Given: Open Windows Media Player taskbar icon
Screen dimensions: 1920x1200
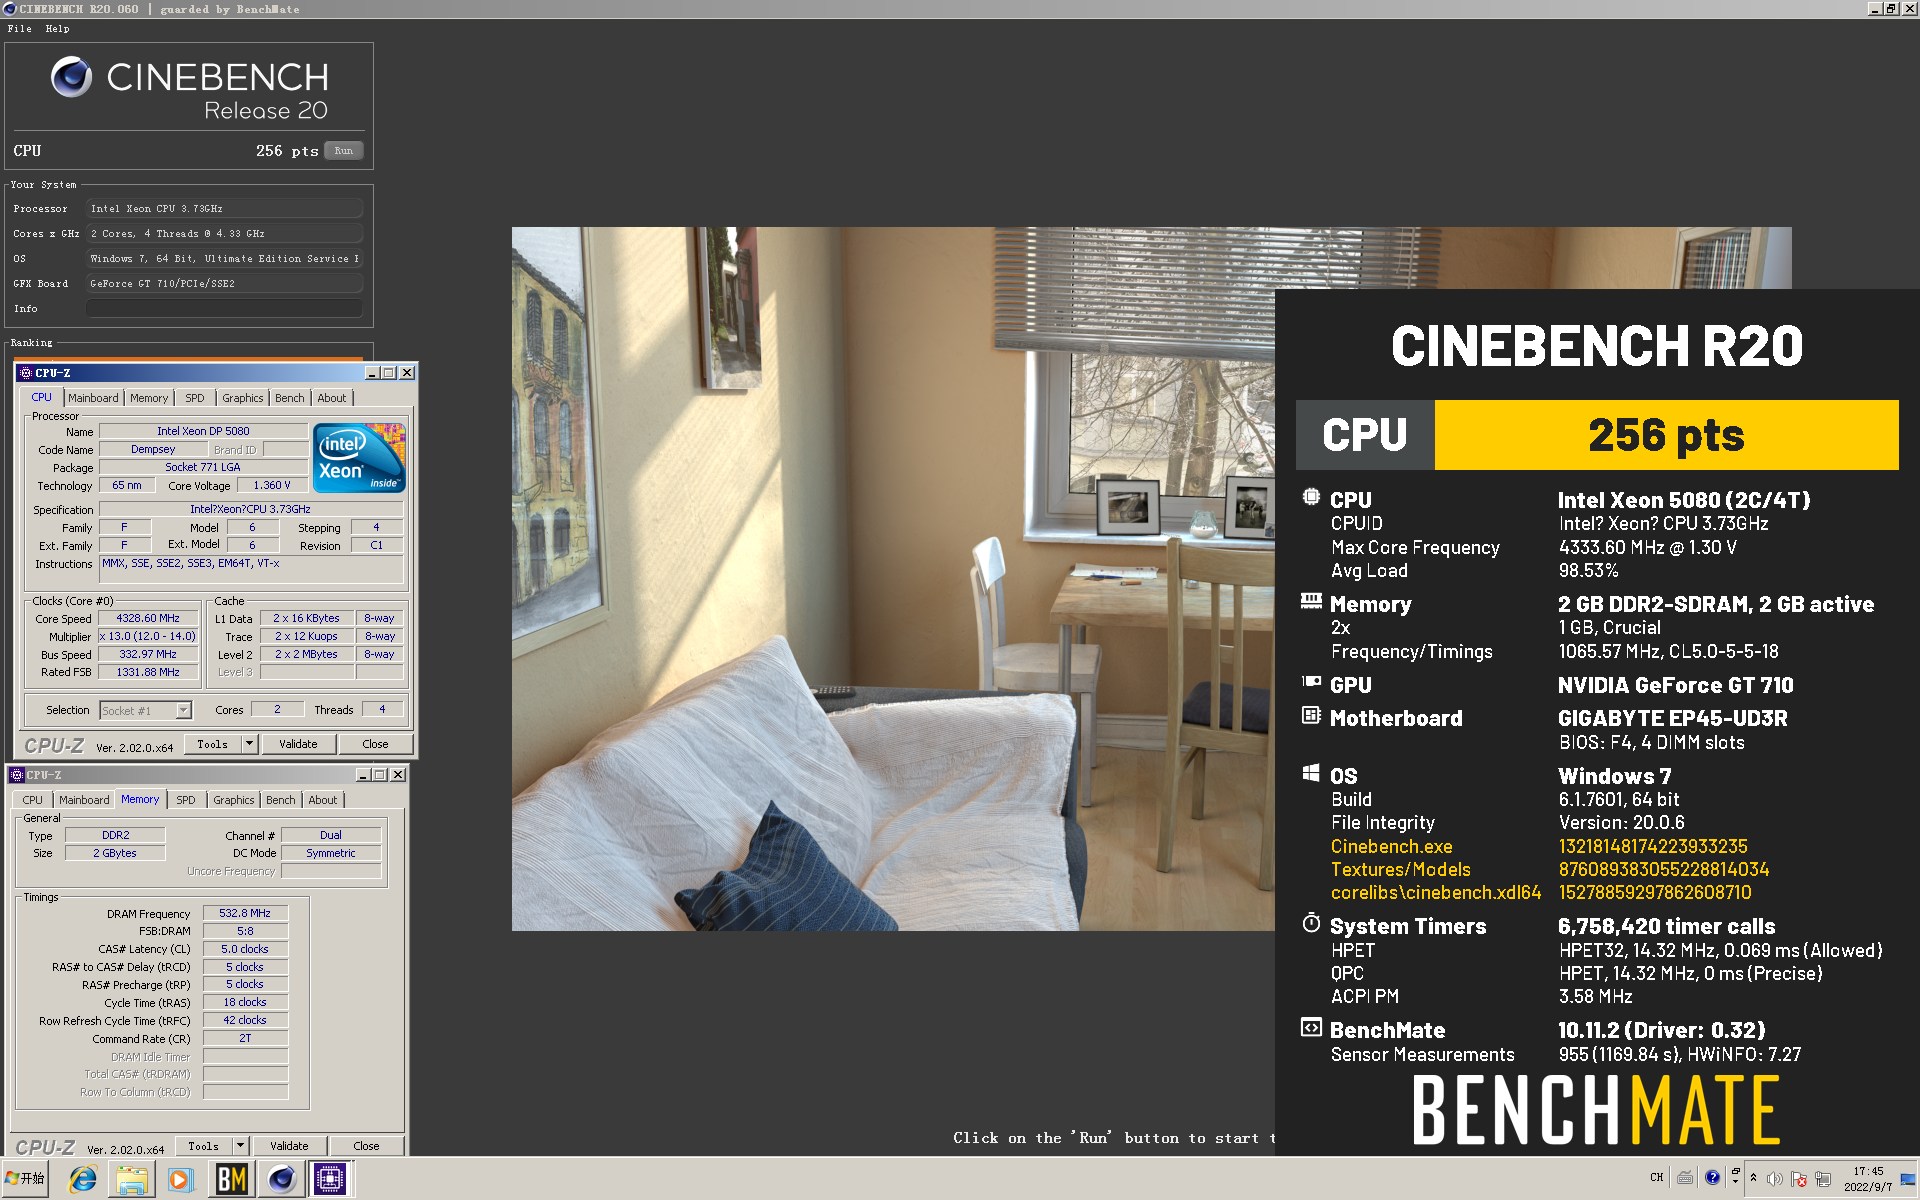Looking at the screenshot, I should point(180,1180).
